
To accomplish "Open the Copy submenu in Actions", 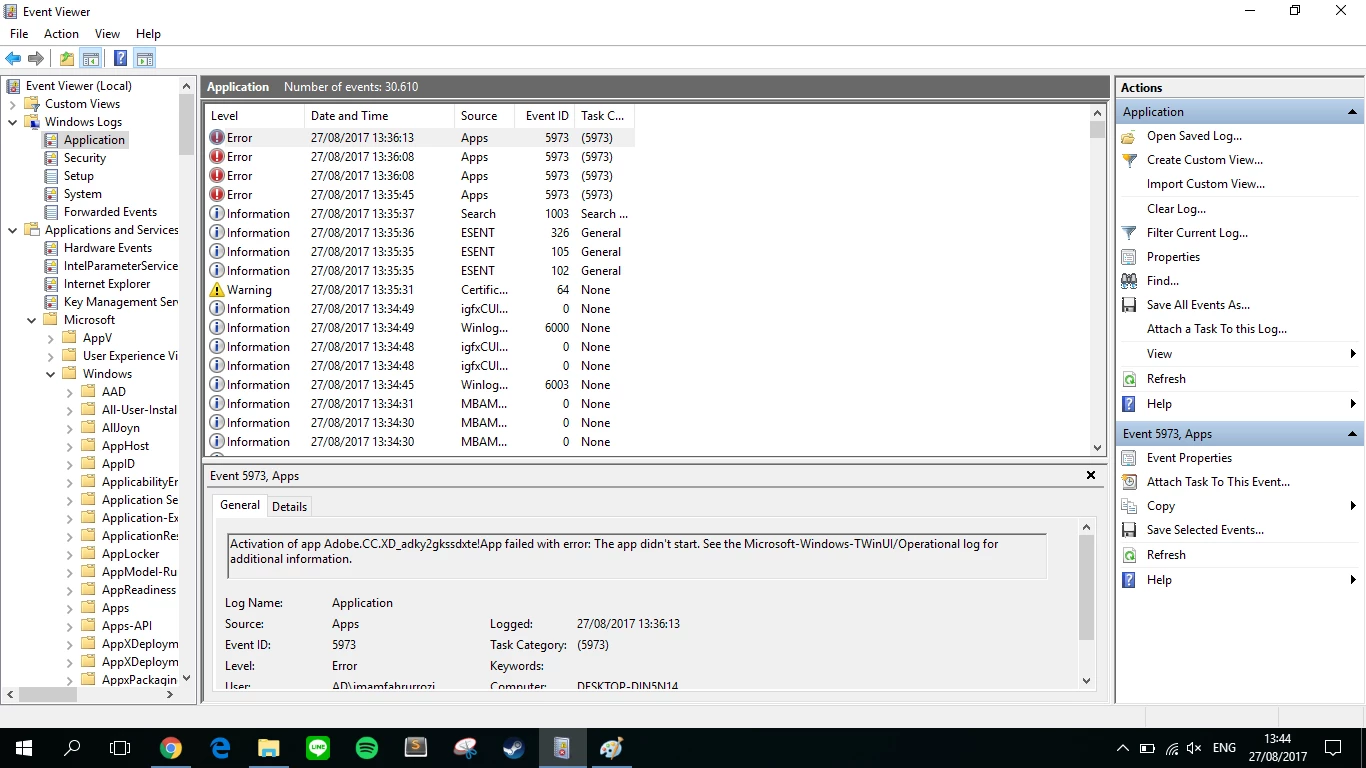I will click(x=1240, y=506).
